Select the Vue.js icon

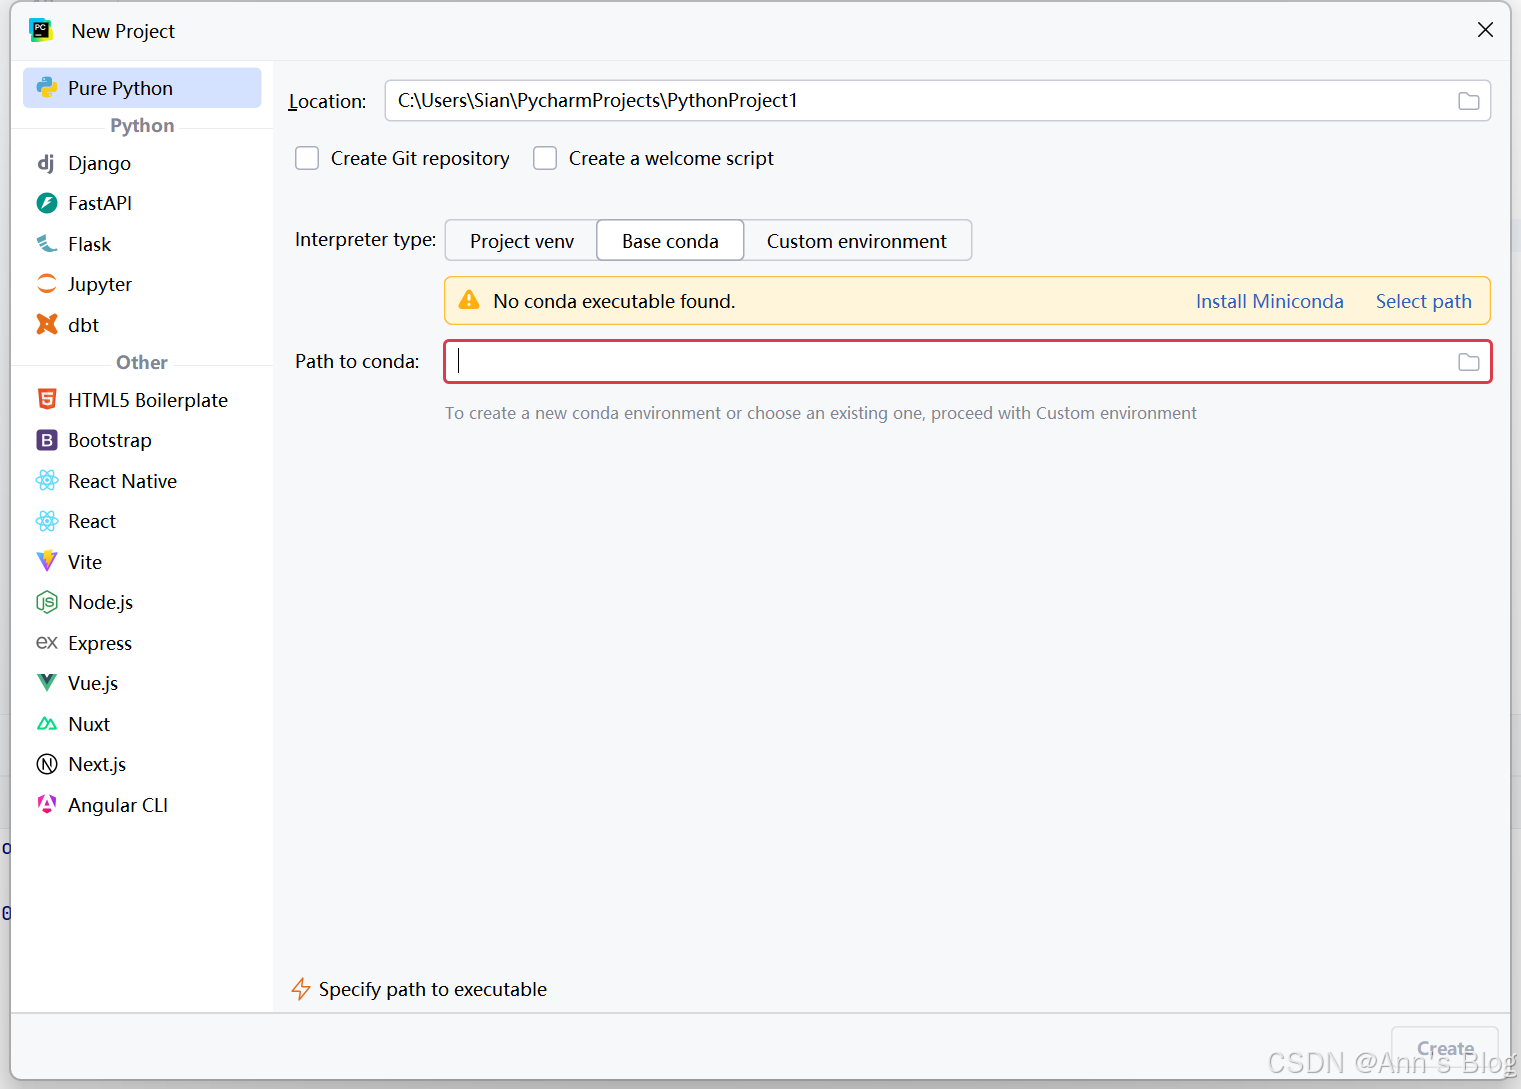click(47, 683)
